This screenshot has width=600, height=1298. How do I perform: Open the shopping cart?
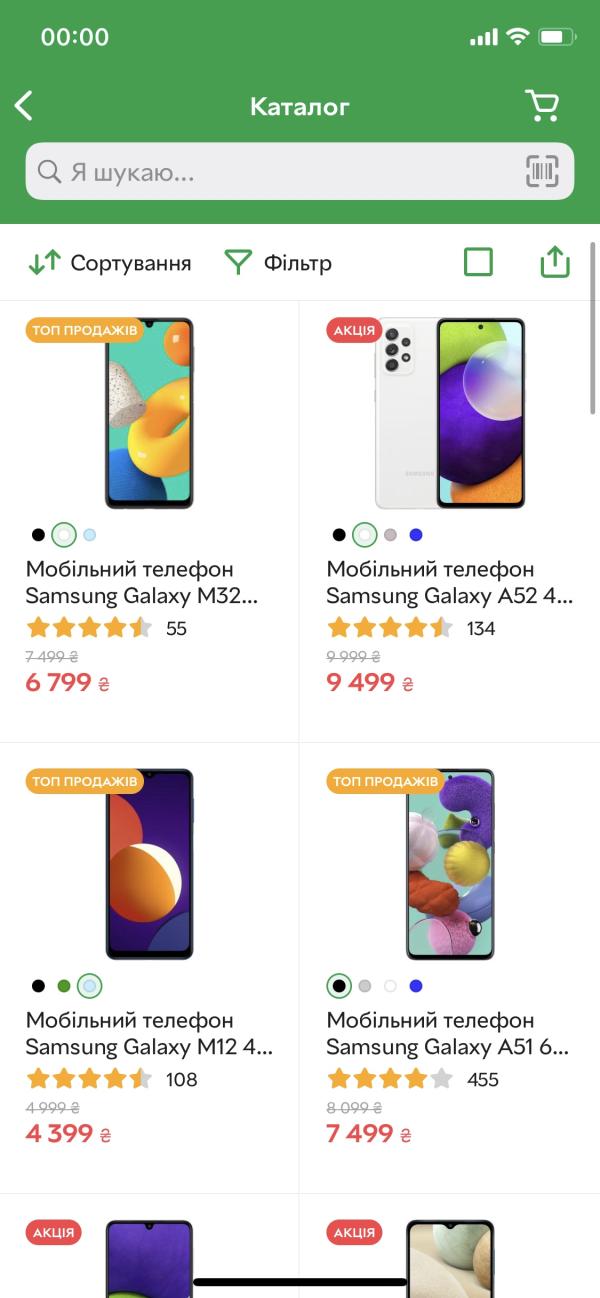[x=542, y=106]
